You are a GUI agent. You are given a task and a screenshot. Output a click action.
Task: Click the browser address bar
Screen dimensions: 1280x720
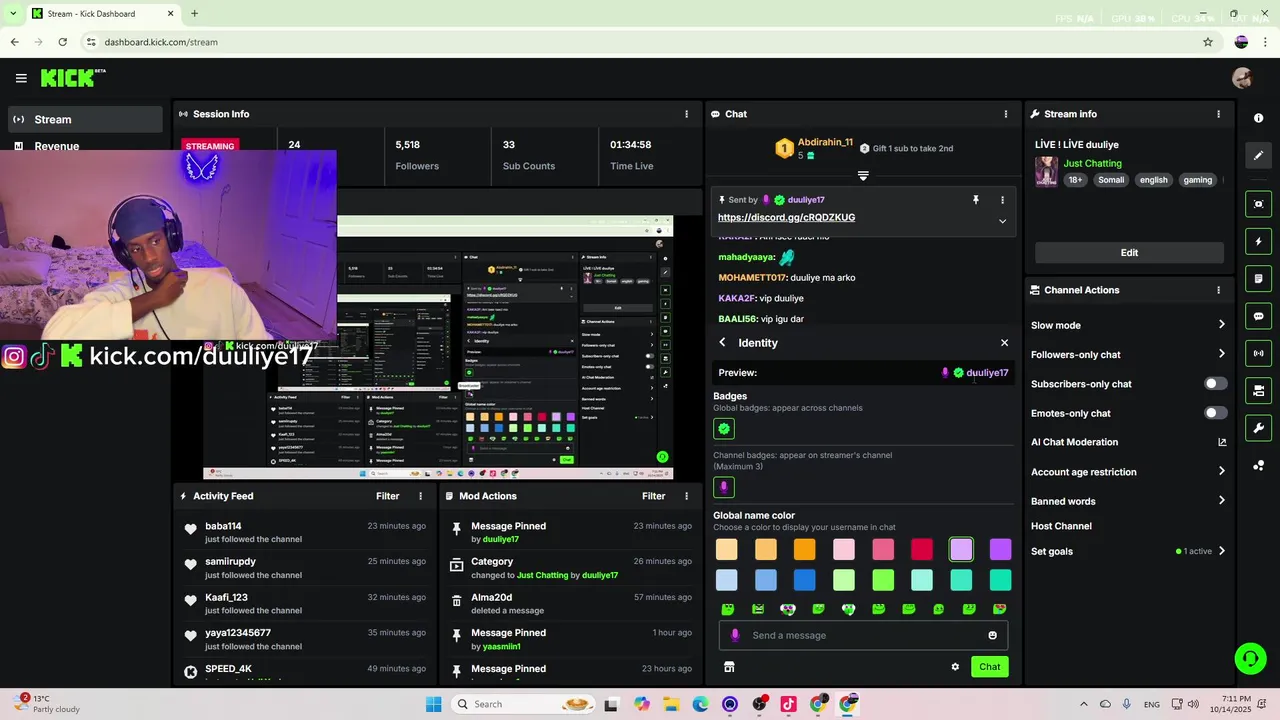(x=640, y=42)
